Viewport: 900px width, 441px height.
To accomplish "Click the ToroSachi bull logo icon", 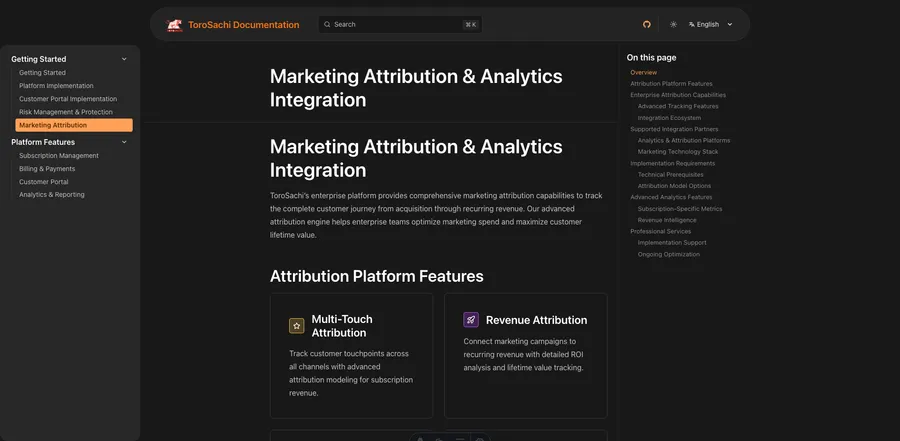I will click(174, 25).
